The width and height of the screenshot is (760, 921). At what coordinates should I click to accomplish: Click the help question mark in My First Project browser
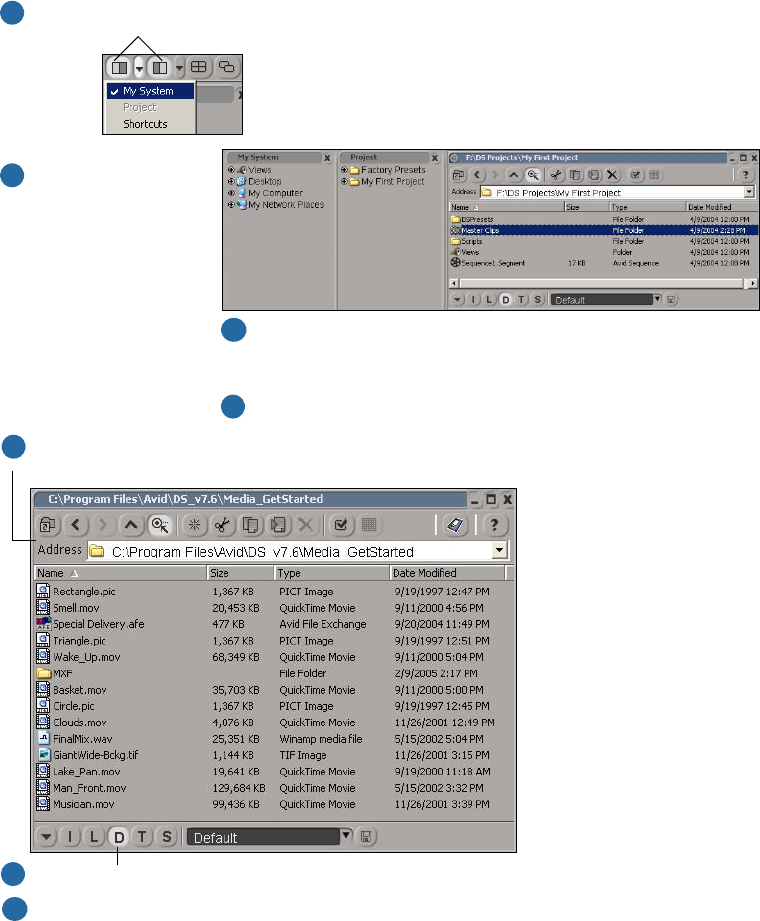click(745, 175)
